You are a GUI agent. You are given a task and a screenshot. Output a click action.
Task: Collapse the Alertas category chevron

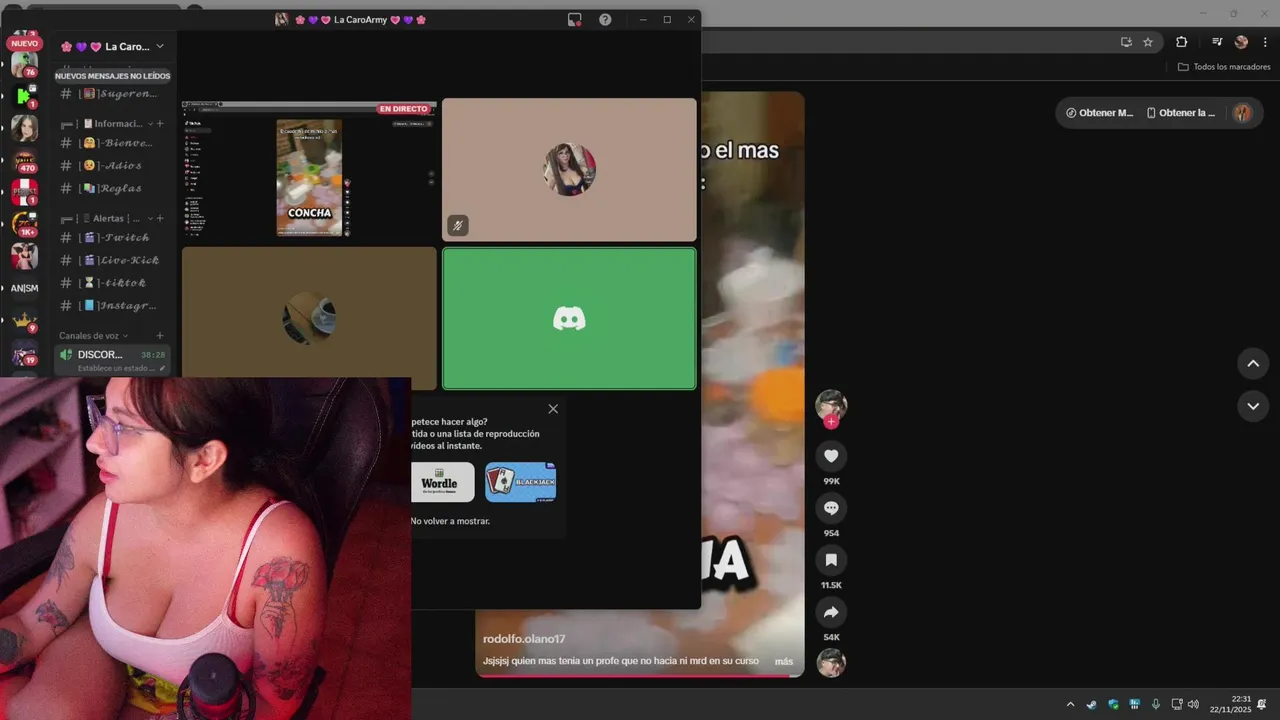coord(150,218)
